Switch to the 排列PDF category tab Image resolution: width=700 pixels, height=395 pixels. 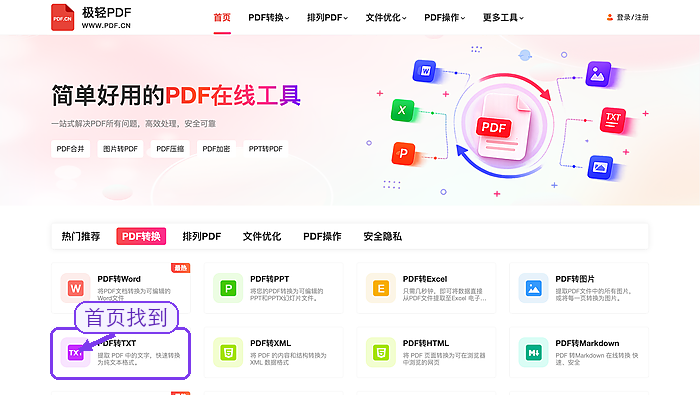(x=202, y=236)
